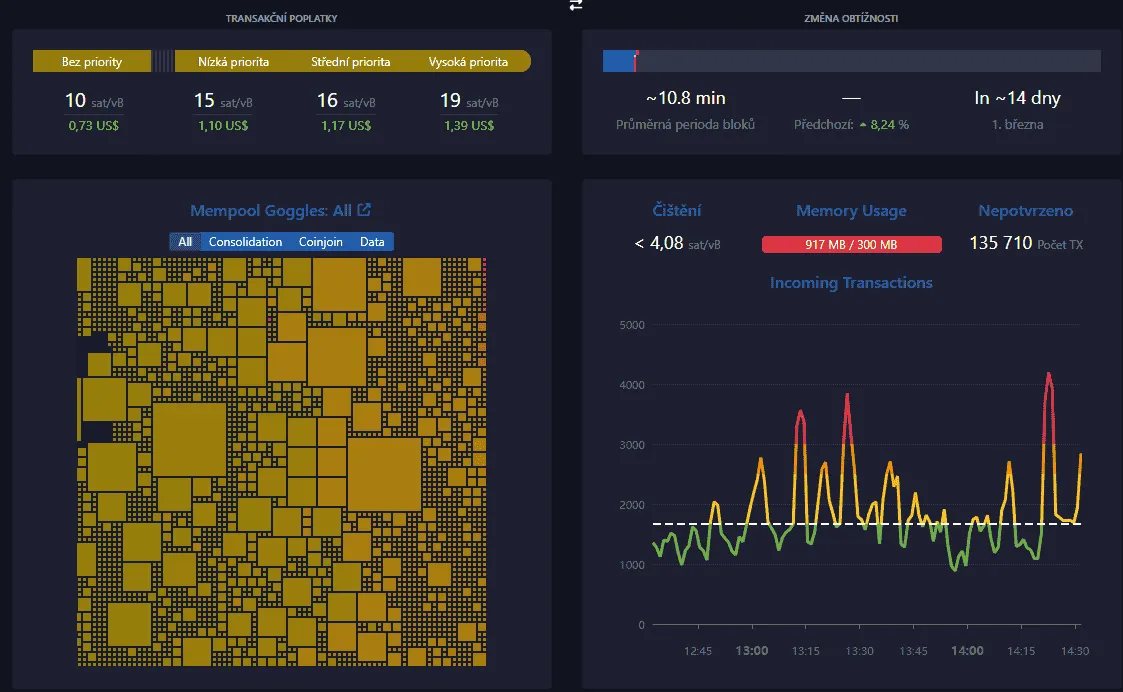Click the Bez priority fee segment
This screenshot has width=1123, height=692.
pyautogui.click(x=92, y=62)
